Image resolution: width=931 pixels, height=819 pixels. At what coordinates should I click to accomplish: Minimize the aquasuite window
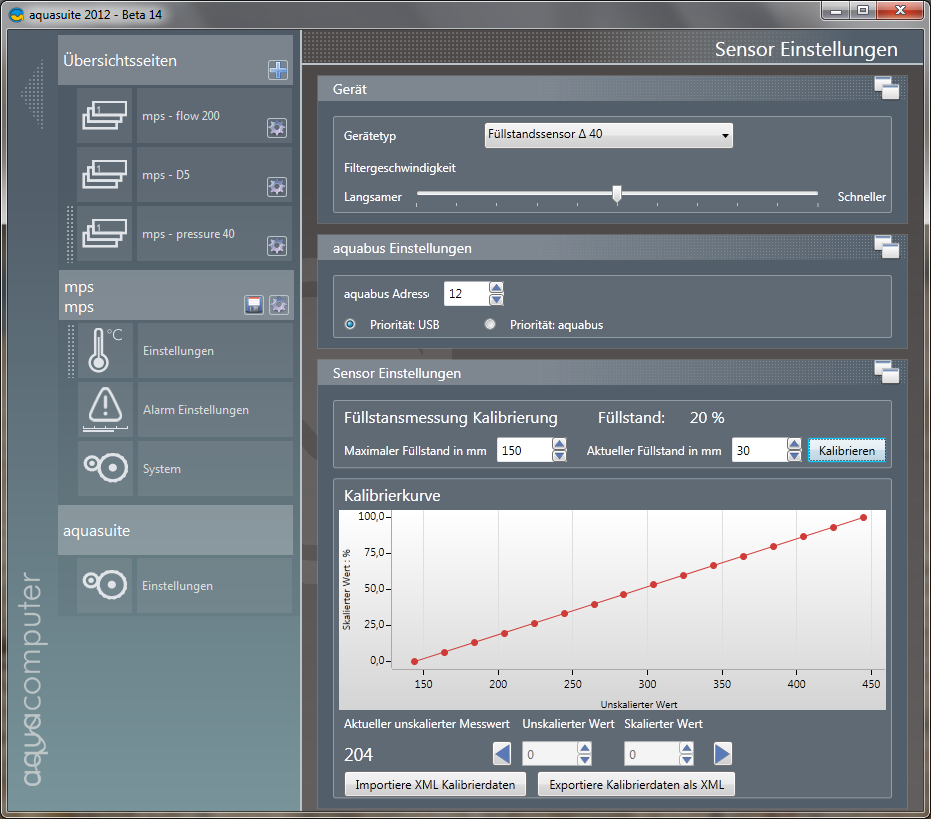[836, 11]
